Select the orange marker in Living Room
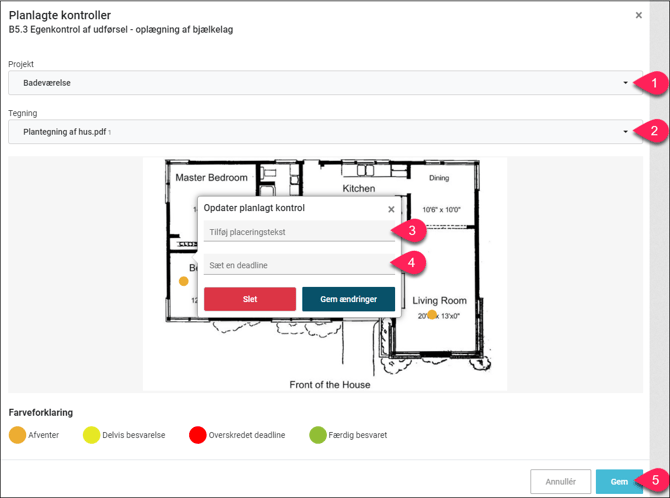This screenshot has width=670, height=498. (432, 315)
